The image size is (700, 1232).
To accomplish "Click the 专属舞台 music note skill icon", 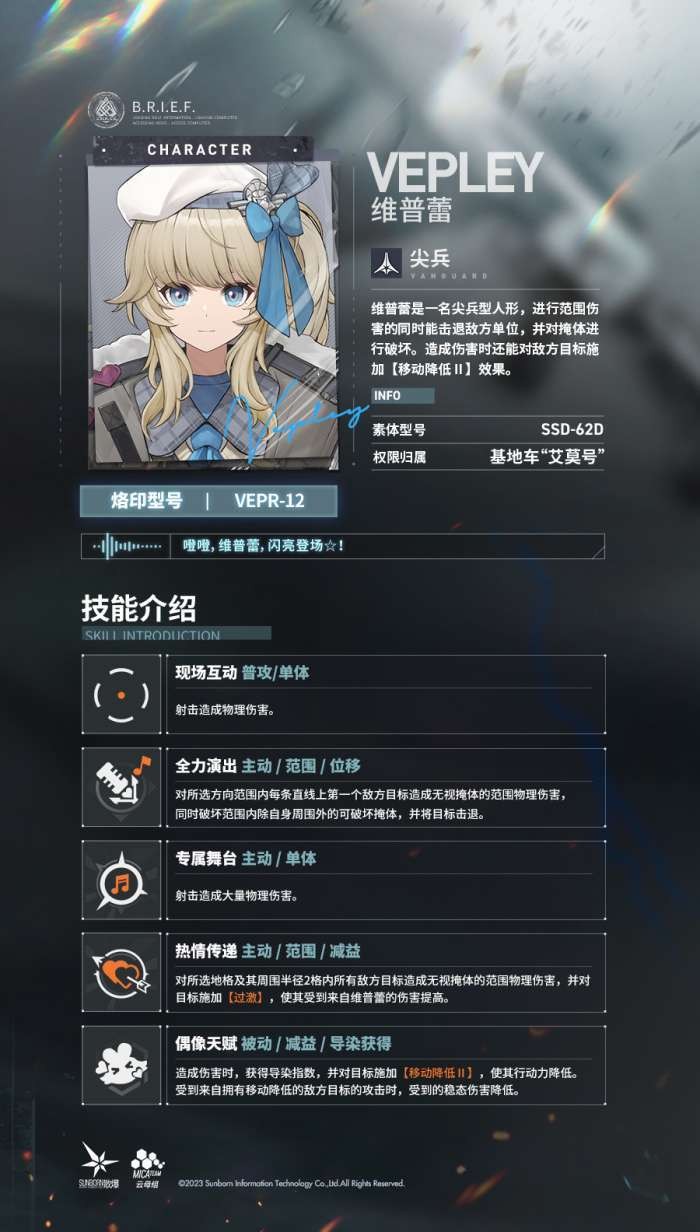I will click(x=121, y=880).
